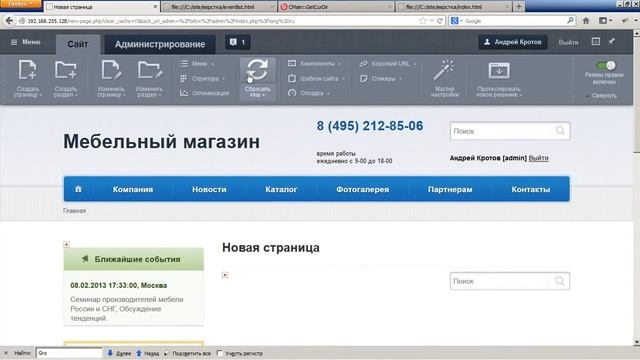Click the Edit page icon
This screenshot has height=360, width=640.
(111, 70)
